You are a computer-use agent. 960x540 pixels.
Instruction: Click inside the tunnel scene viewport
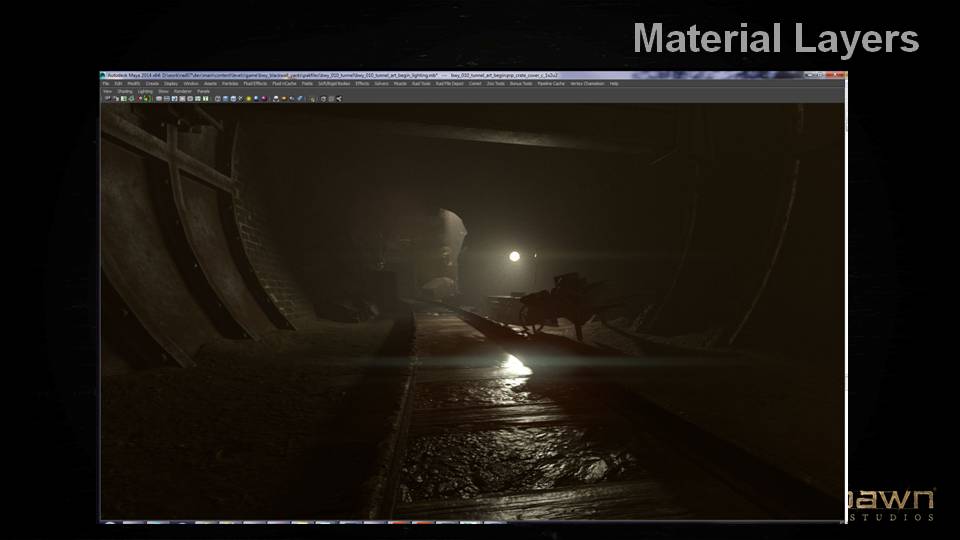[472, 311]
